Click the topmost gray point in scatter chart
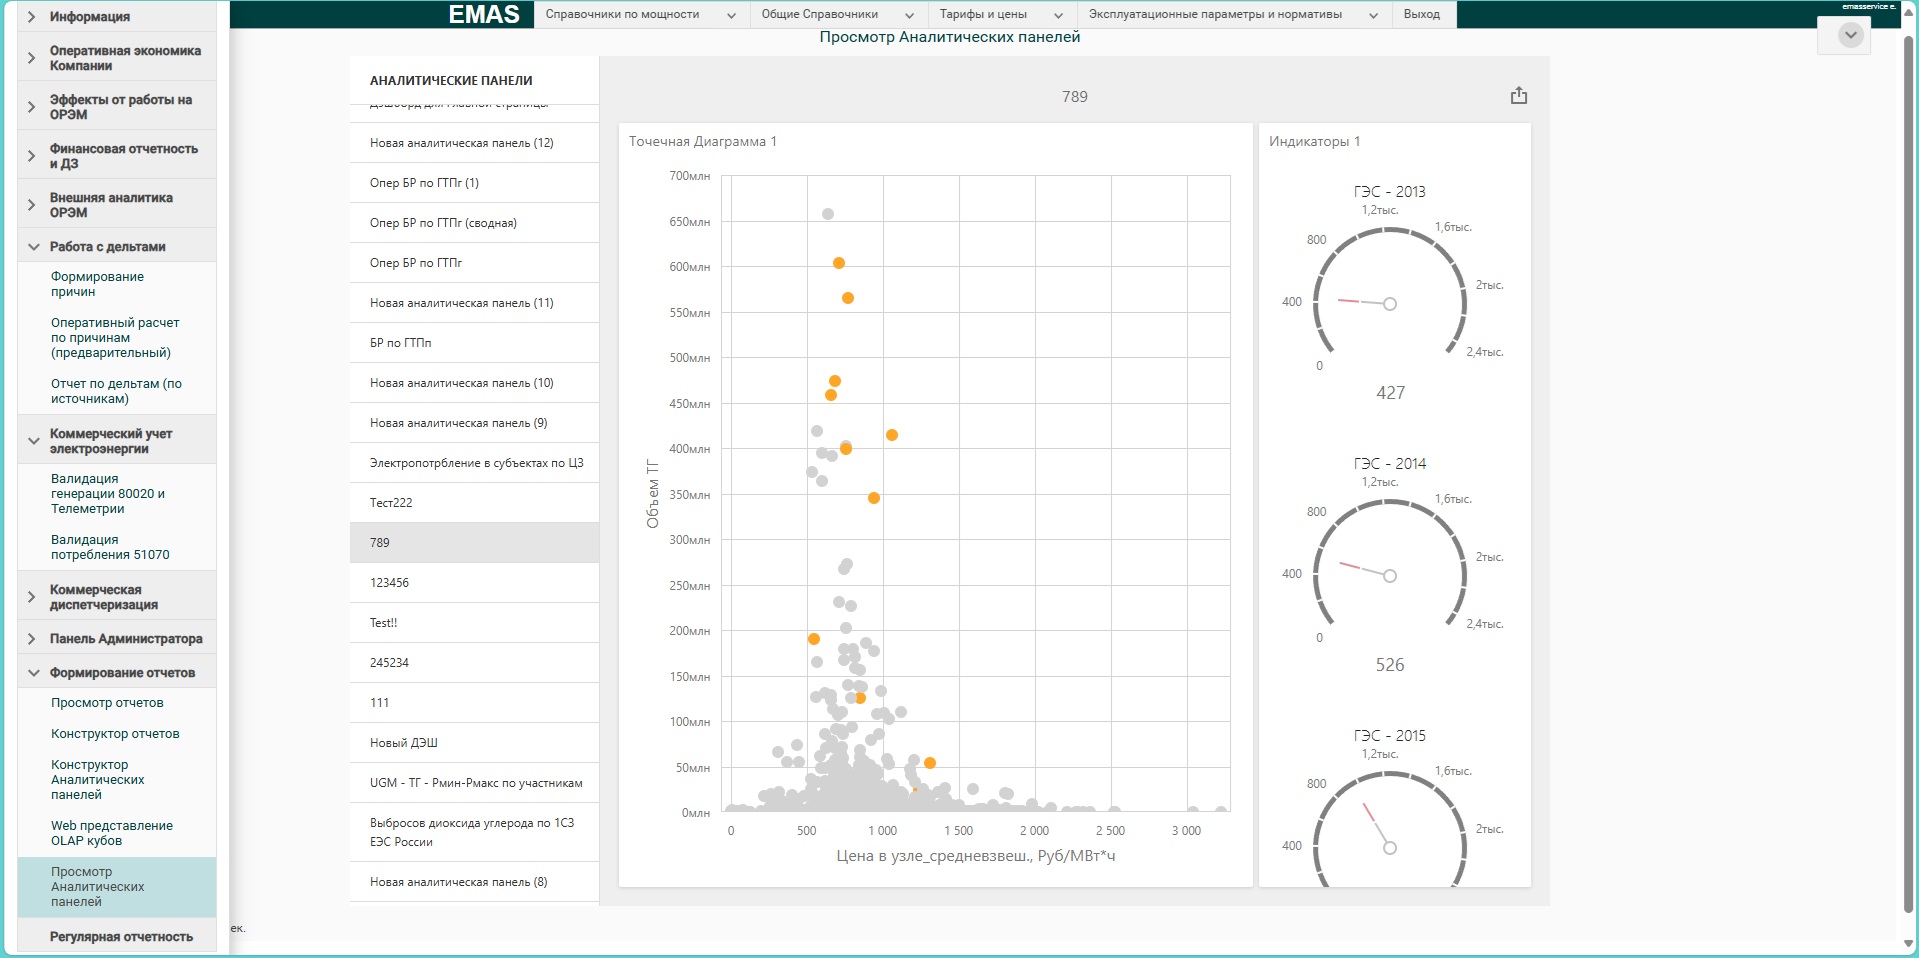 pyautogui.click(x=827, y=214)
